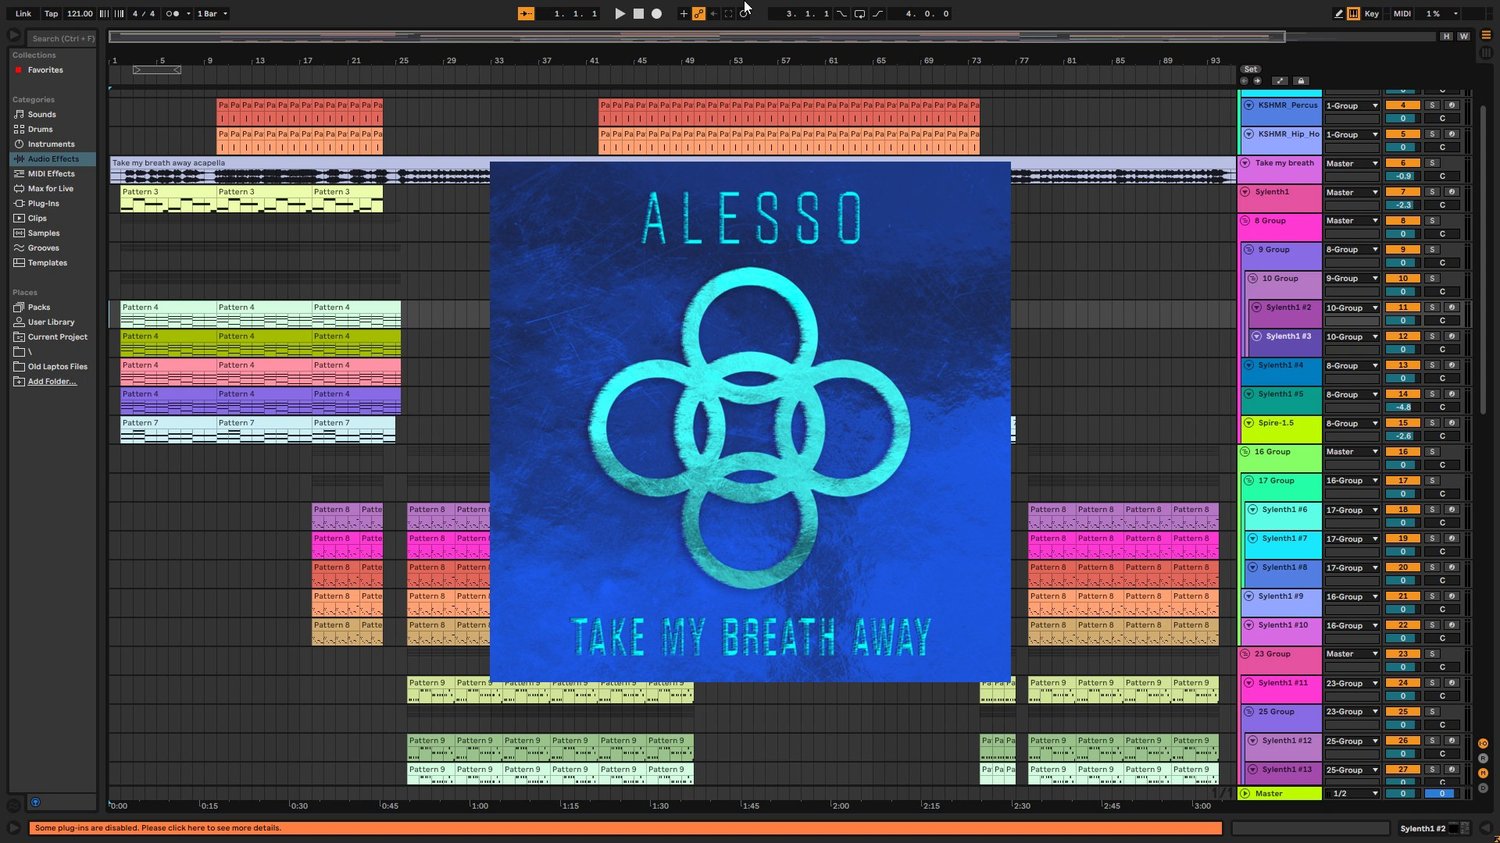Screen dimensions: 1500x843
Task: Open the quantization 1 Bar dropdown
Action: click(212, 14)
